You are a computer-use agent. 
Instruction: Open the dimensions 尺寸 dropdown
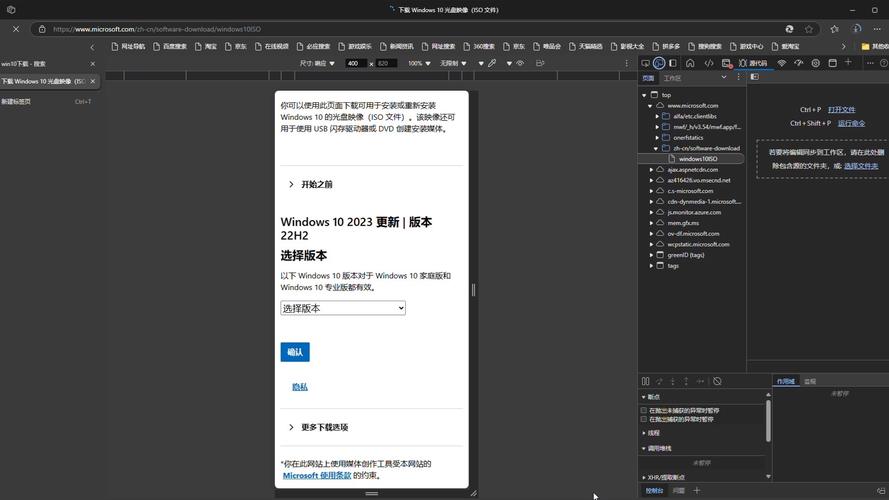[x=318, y=63]
